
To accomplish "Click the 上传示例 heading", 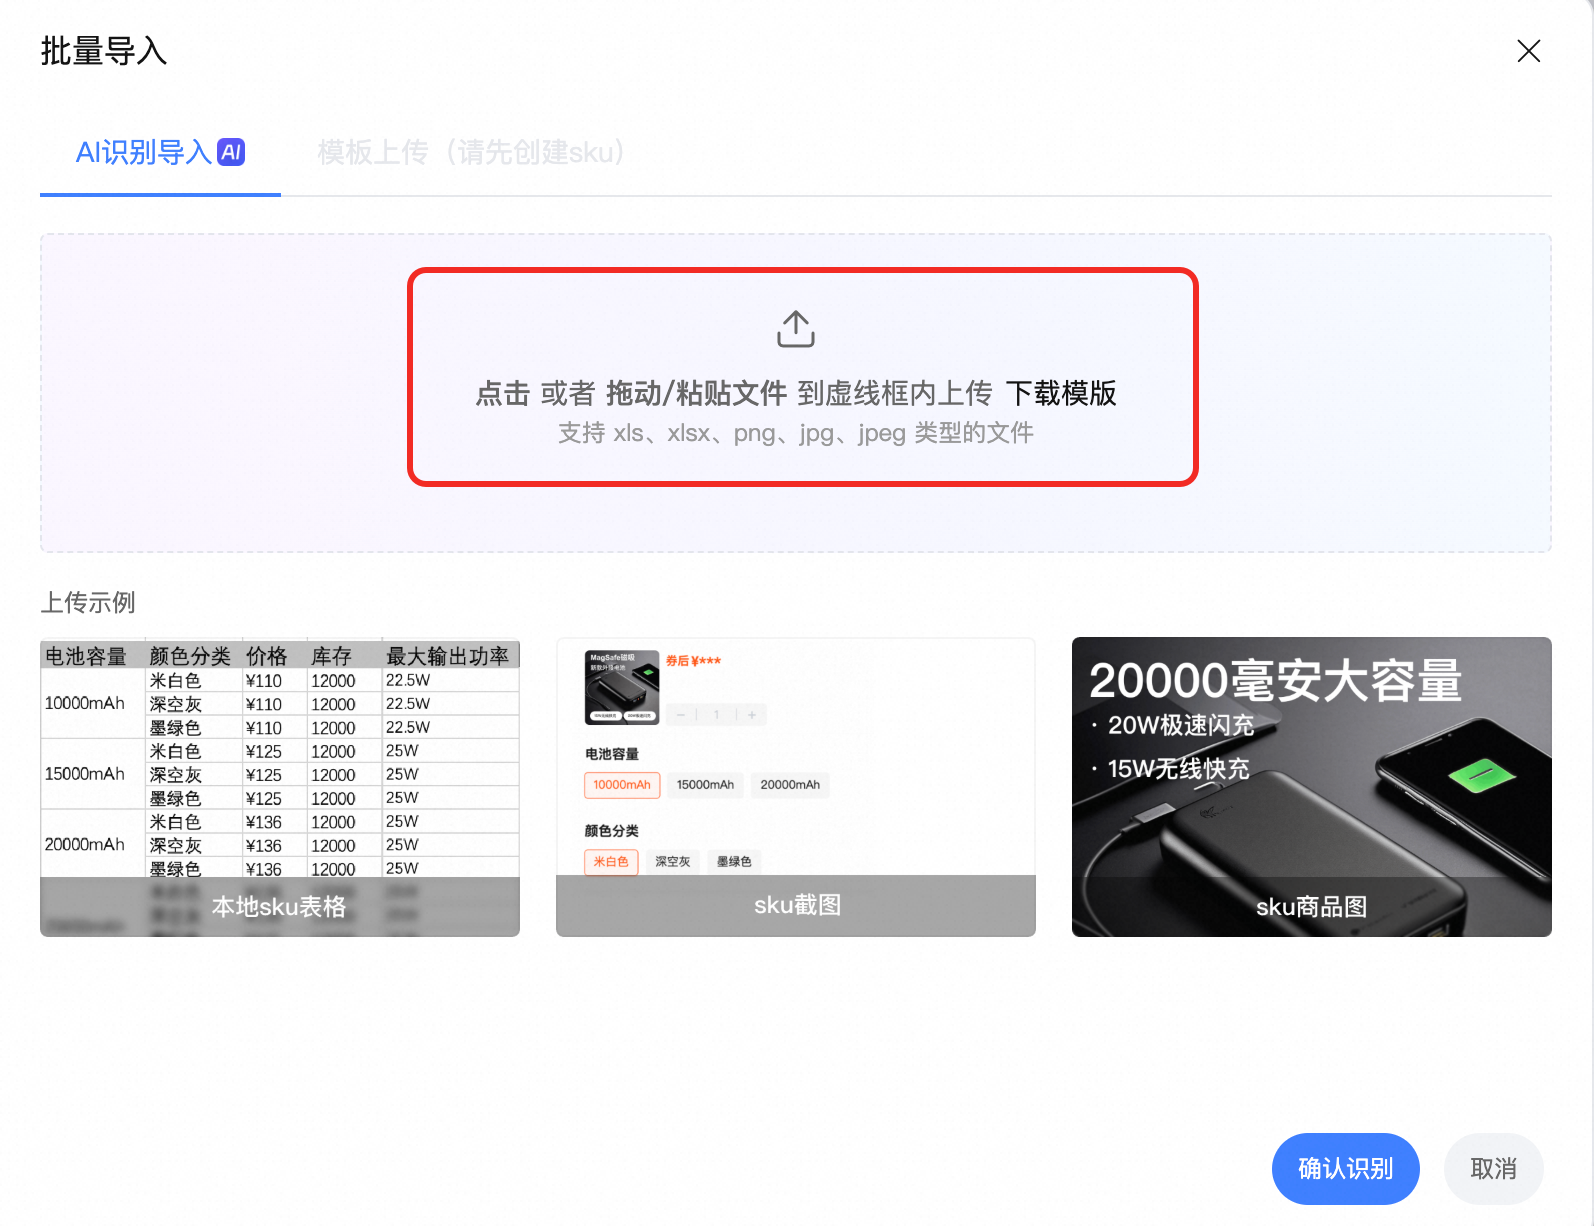I will click(88, 602).
